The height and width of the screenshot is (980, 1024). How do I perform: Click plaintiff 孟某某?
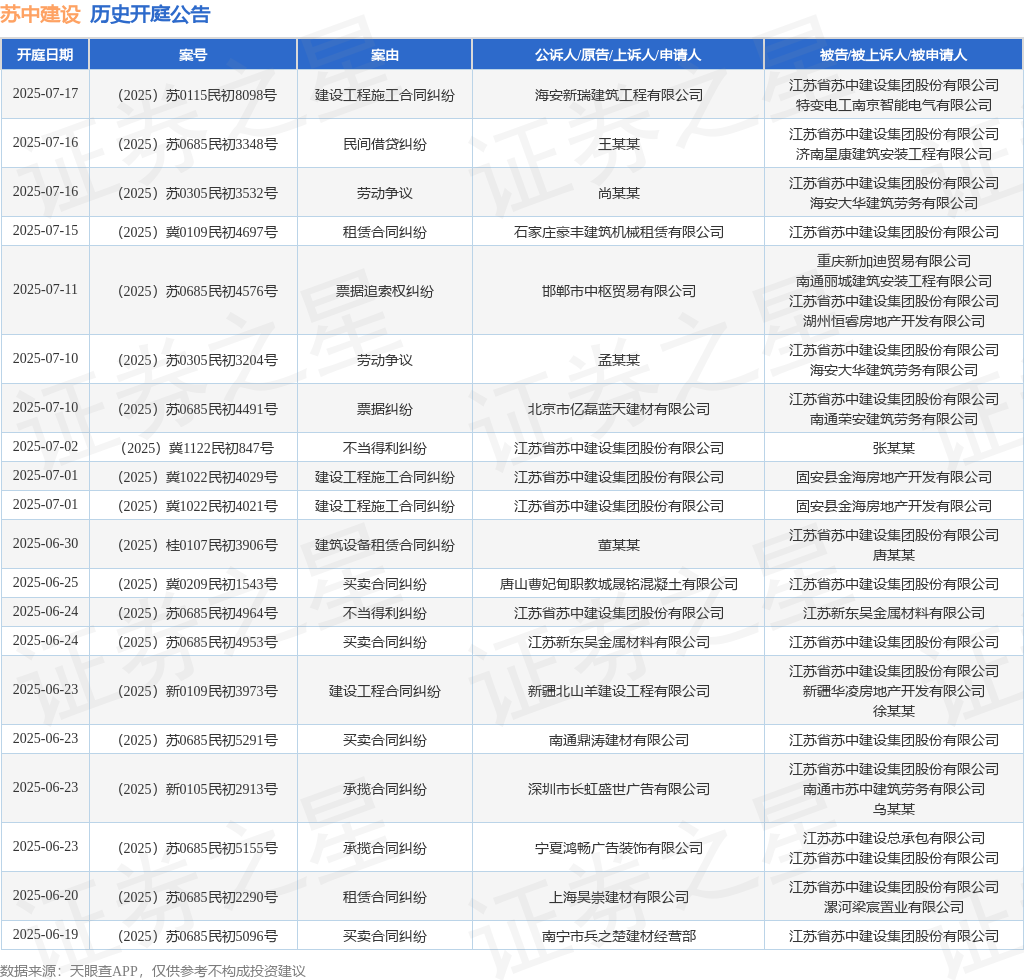(618, 360)
